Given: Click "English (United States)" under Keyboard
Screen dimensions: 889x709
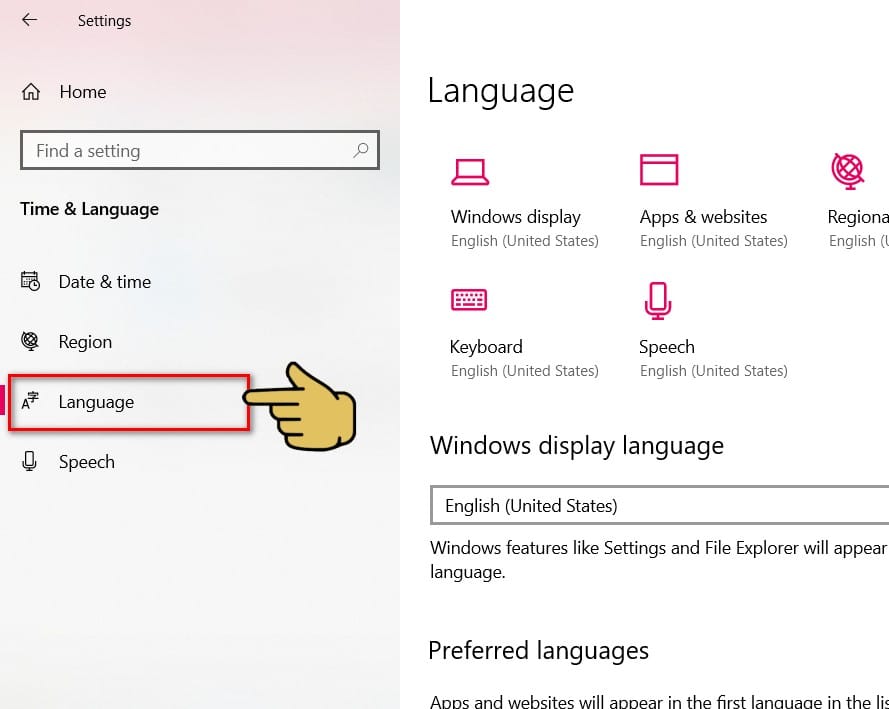Looking at the screenshot, I should 525,371.
